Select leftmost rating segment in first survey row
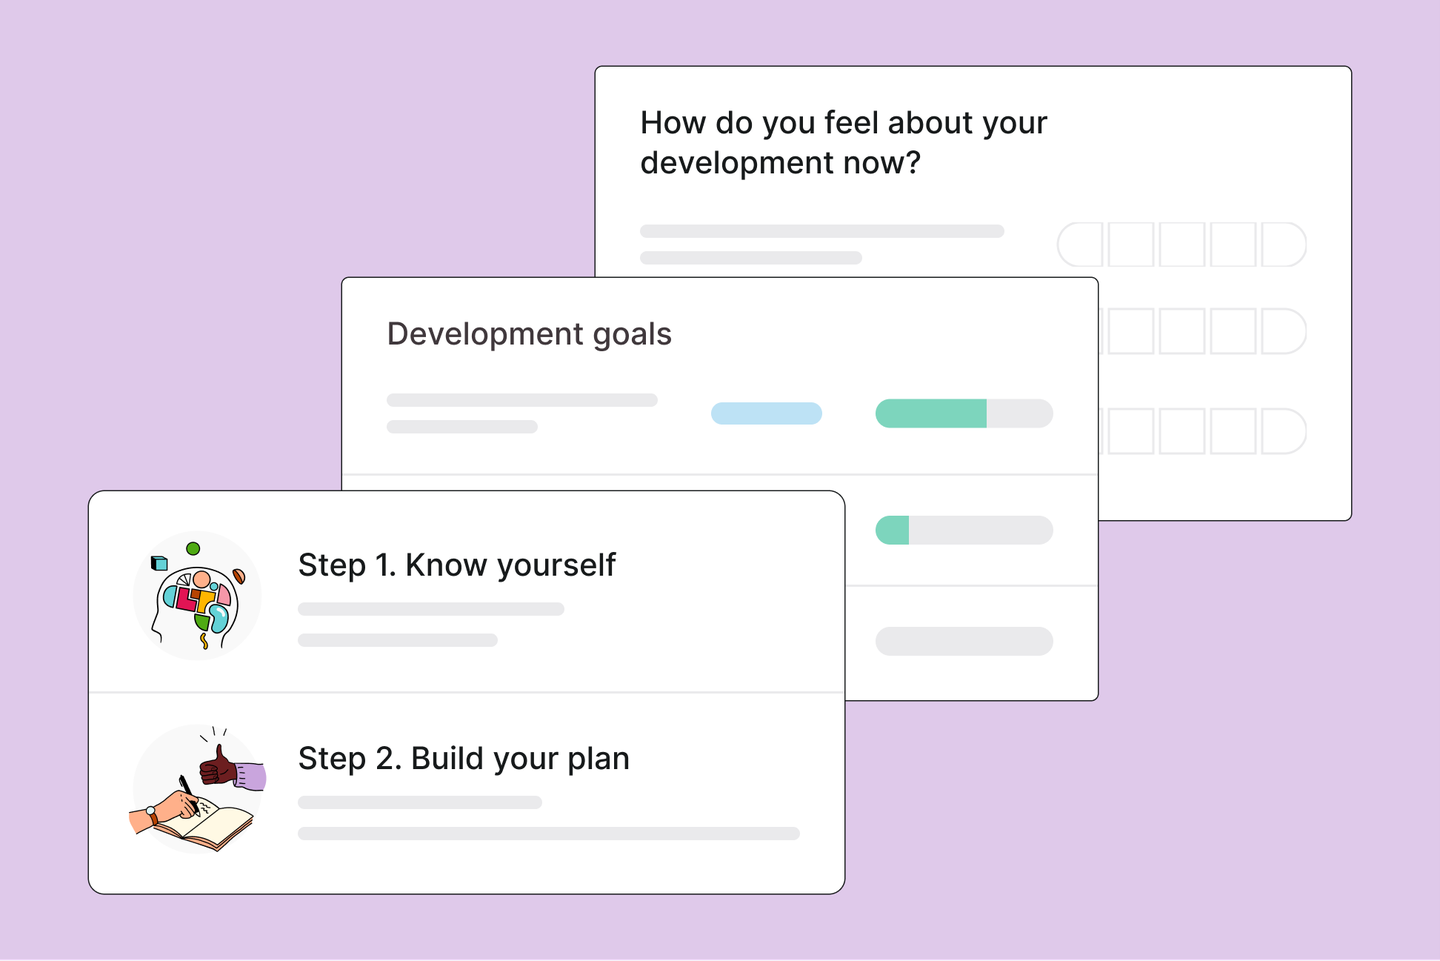 tap(1080, 245)
